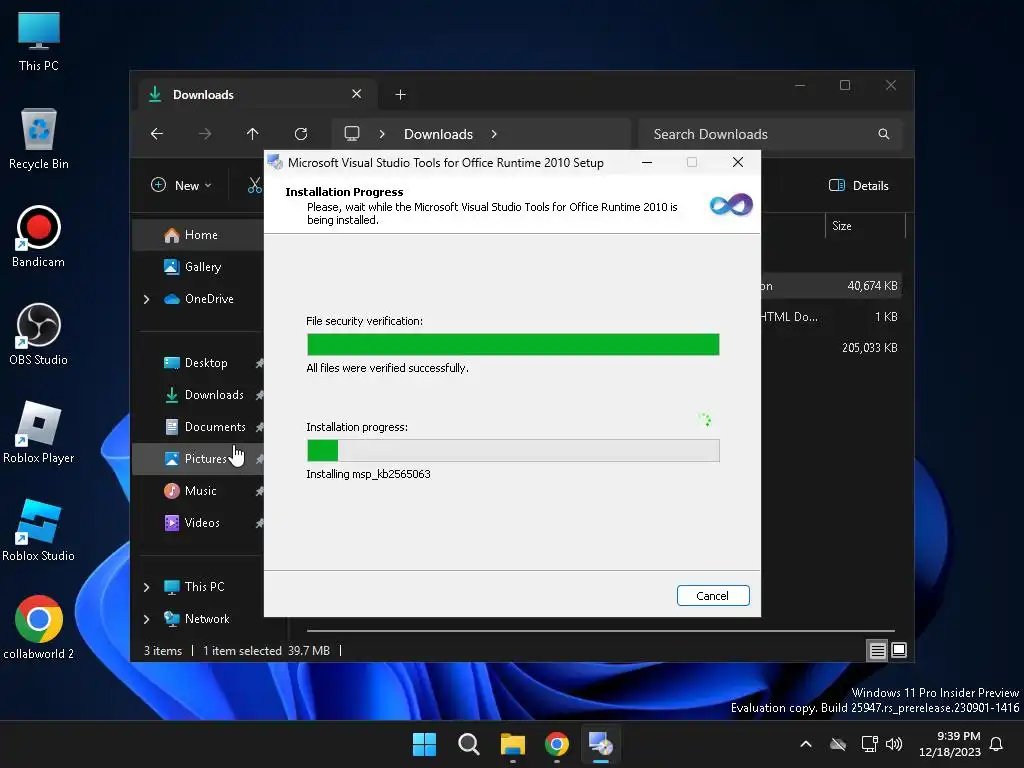Open the Windows Start menu

[424, 744]
